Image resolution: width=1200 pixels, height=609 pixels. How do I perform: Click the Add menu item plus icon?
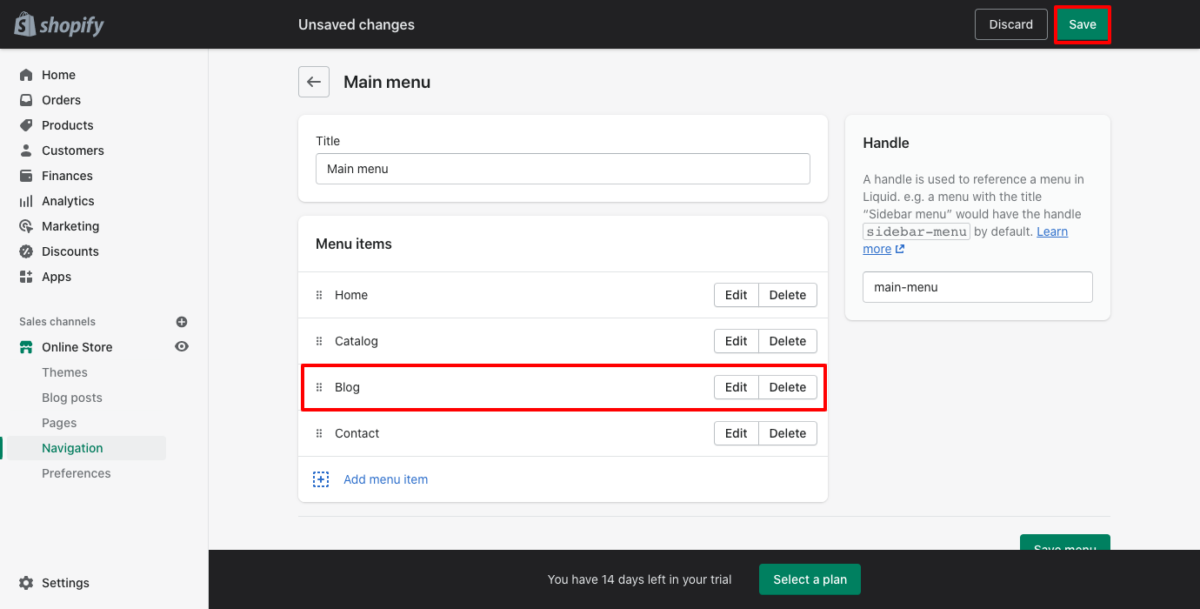tap(320, 480)
